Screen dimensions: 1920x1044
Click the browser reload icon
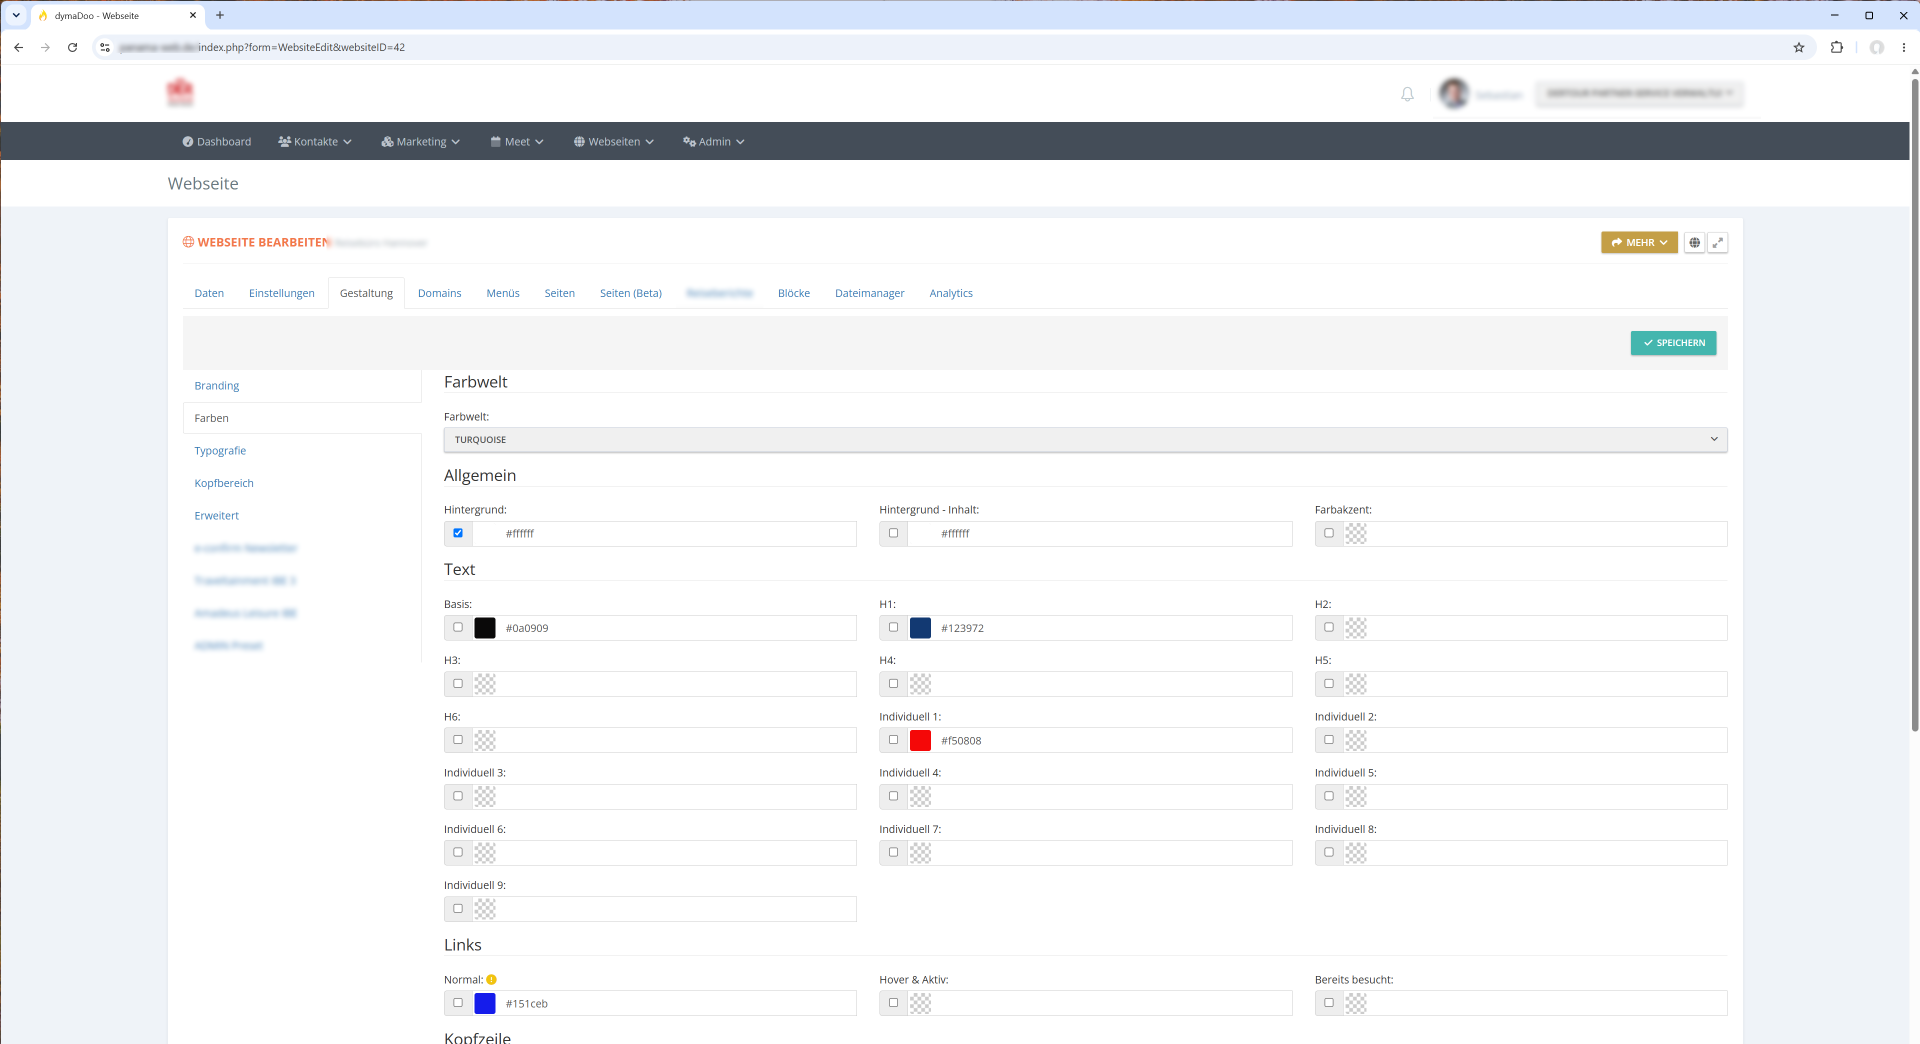click(x=72, y=47)
